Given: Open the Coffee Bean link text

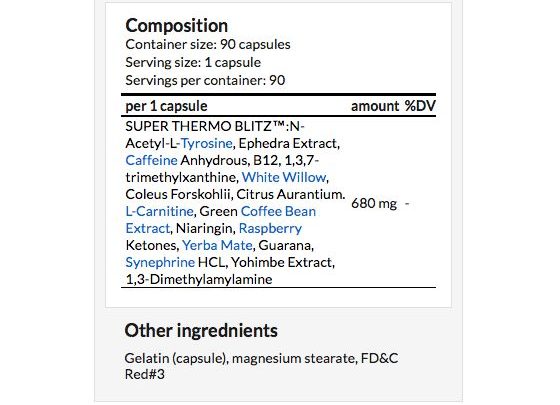Looking at the screenshot, I should pos(278,211).
